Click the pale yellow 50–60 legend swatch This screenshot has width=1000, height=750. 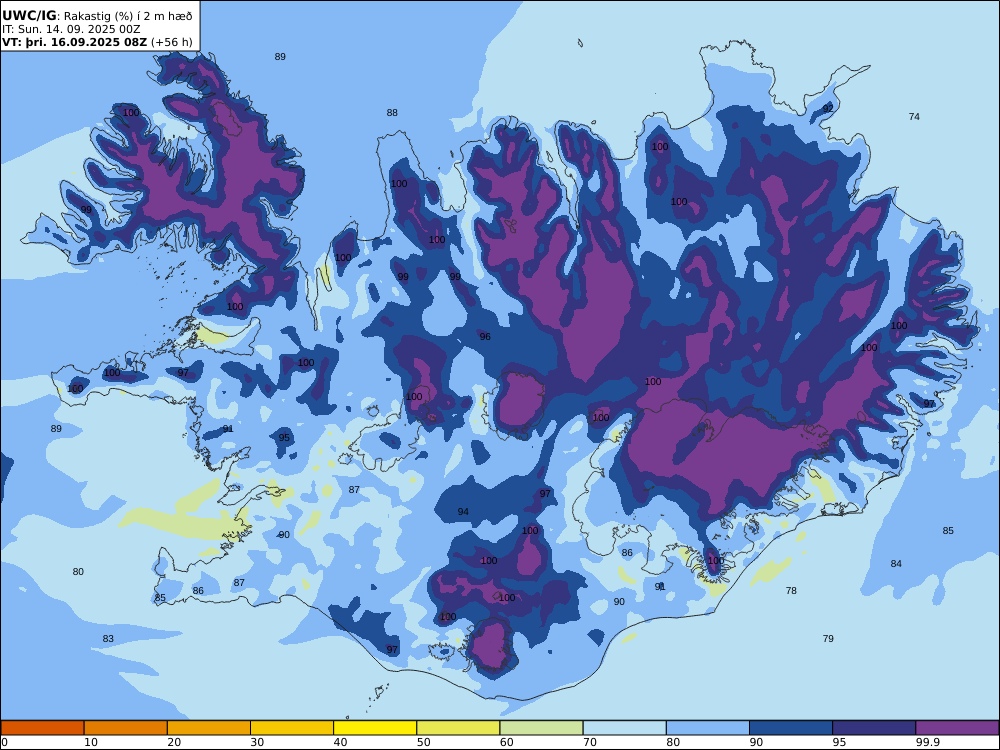(458, 728)
